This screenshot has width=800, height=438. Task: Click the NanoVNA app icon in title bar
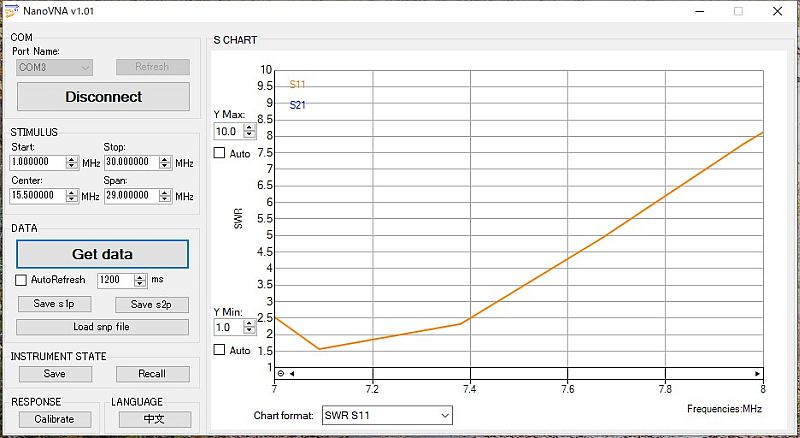tap(11, 11)
